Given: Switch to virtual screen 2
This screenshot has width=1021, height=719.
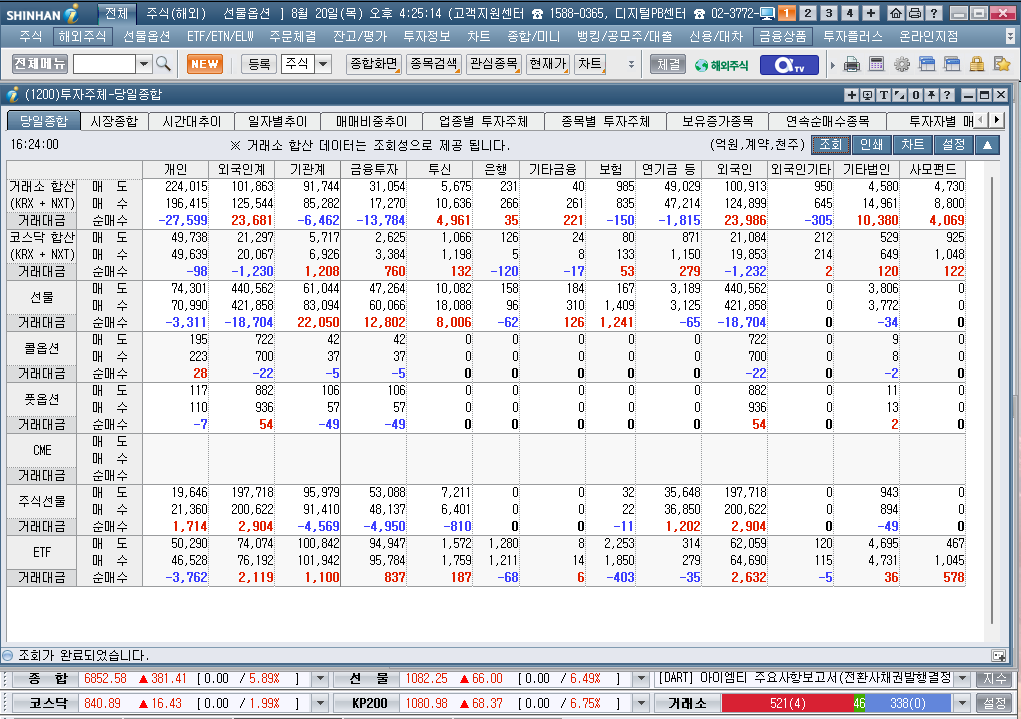Looking at the screenshot, I should click(807, 13).
